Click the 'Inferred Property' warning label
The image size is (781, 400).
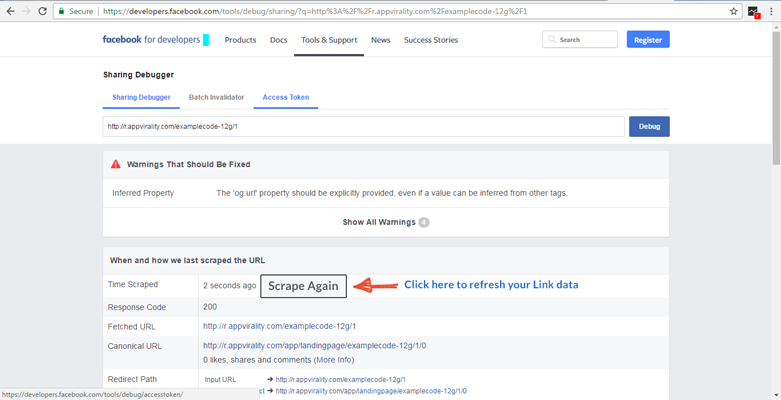(143, 193)
